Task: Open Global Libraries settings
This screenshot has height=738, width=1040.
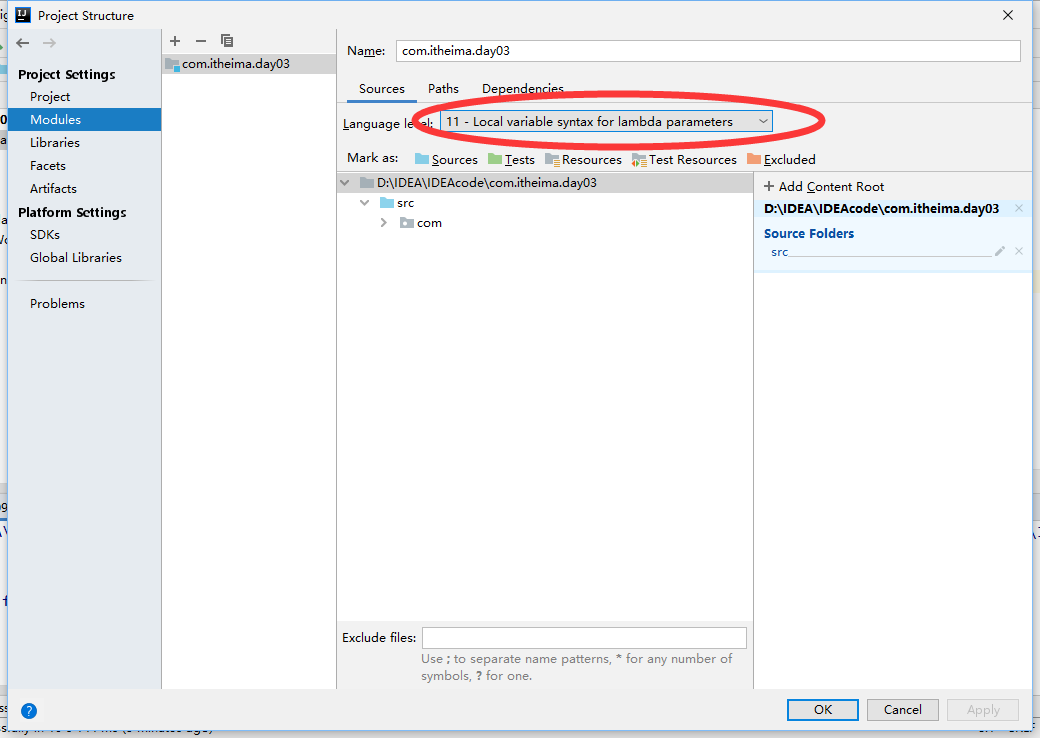Action: coord(76,257)
